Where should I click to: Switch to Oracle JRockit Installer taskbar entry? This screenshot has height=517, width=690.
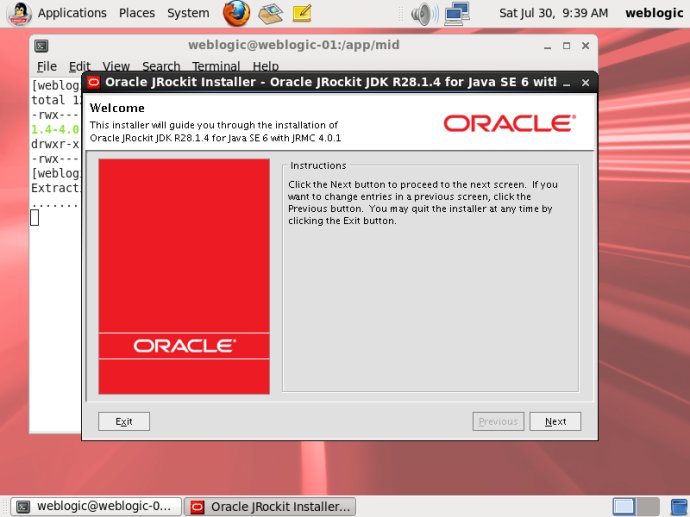pyautogui.click(x=270, y=506)
